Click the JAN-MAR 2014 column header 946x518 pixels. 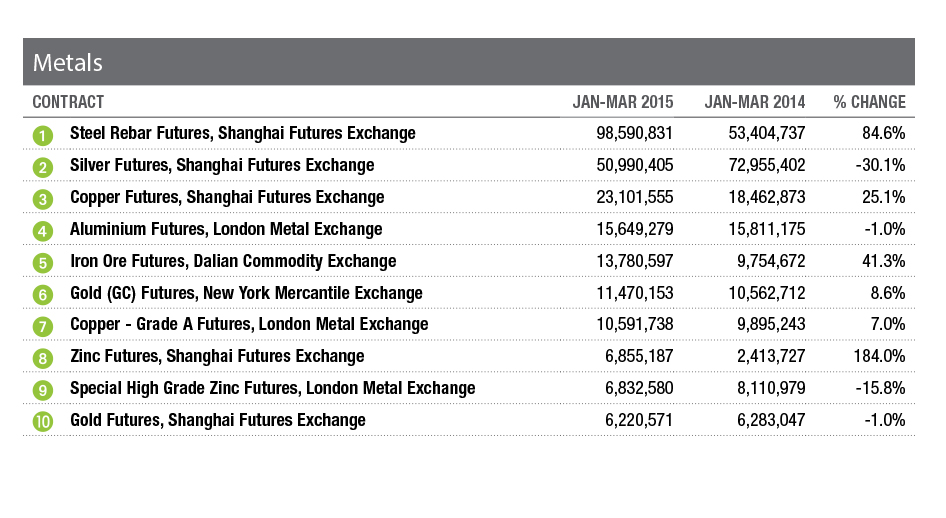click(755, 102)
